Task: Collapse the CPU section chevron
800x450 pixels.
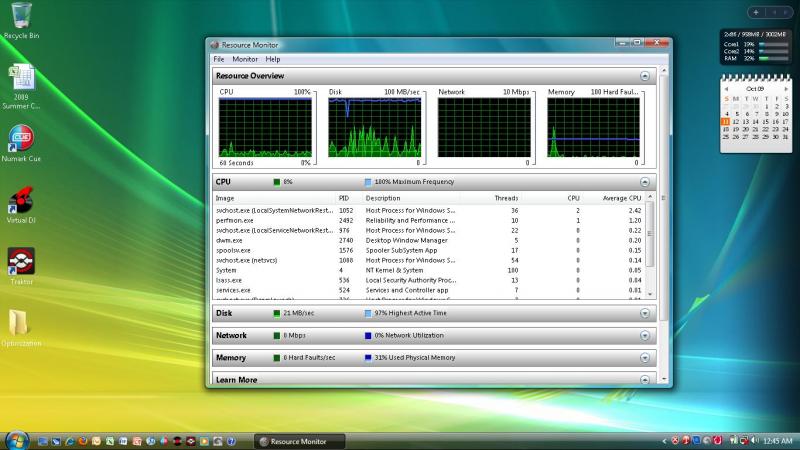Action: coord(645,182)
